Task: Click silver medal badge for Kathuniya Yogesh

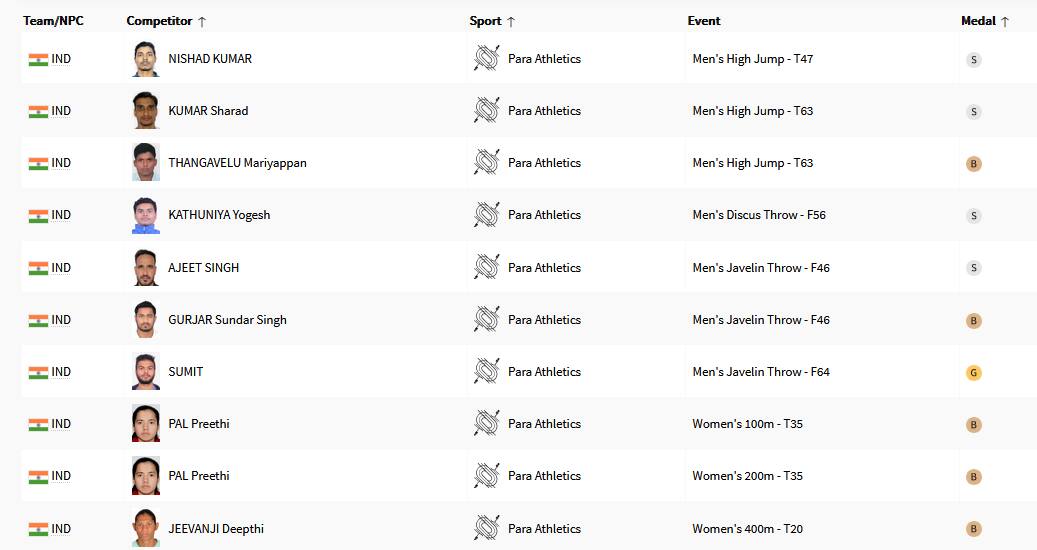Action: click(x=974, y=216)
